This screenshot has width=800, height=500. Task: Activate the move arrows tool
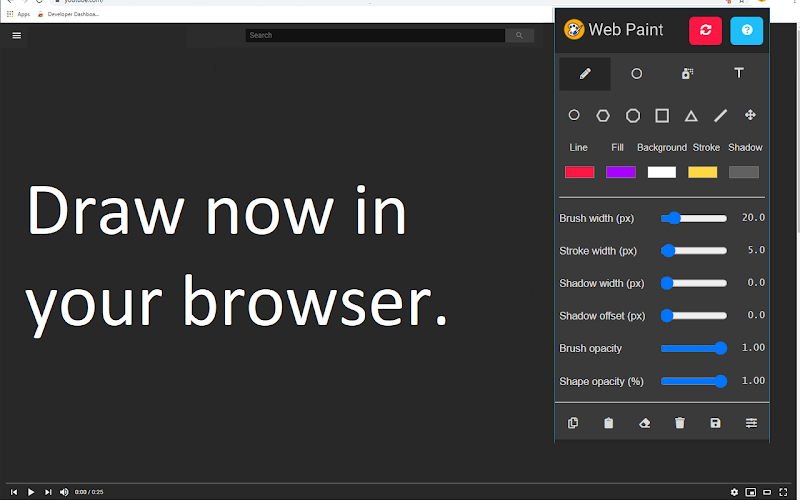pos(750,115)
